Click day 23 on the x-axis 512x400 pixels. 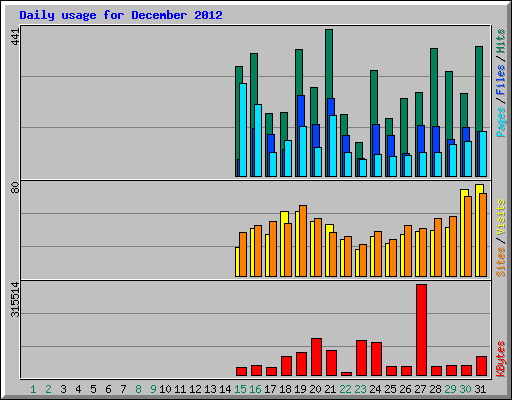pyautogui.click(x=360, y=389)
